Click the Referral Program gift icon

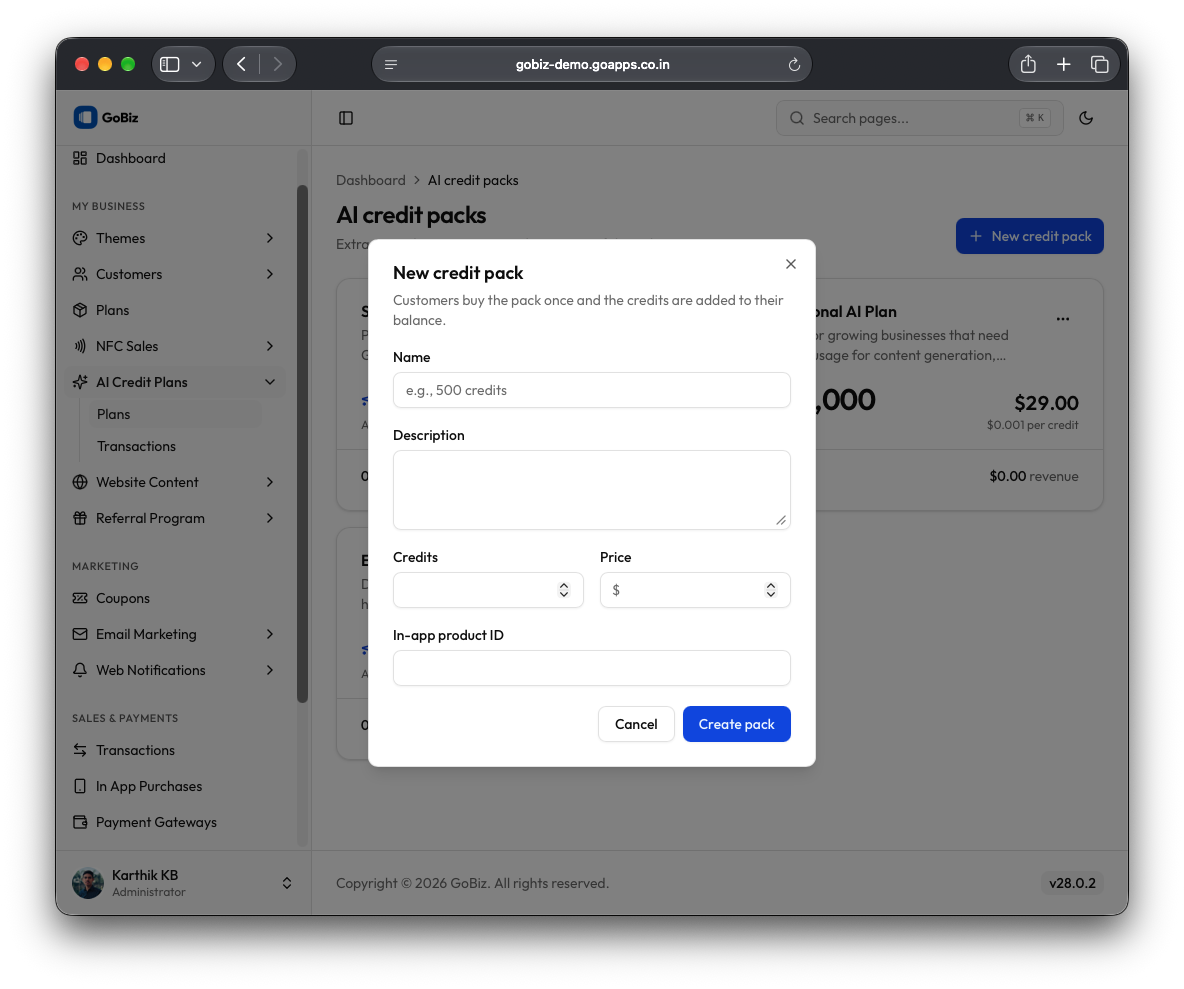click(79, 518)
